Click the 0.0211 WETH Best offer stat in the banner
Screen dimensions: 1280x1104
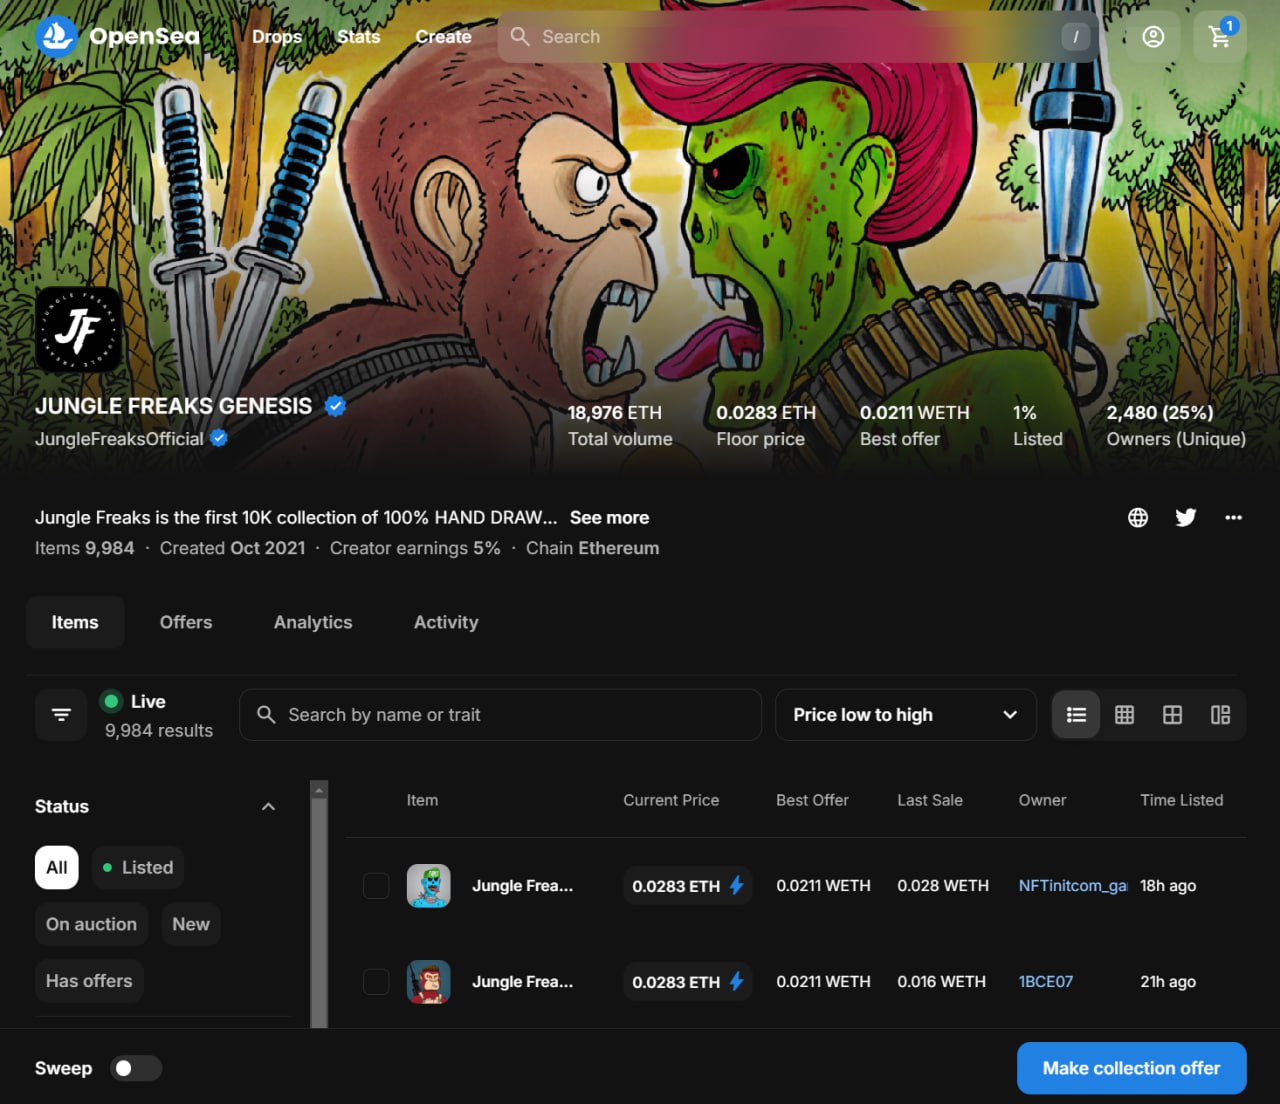(914, 425)
